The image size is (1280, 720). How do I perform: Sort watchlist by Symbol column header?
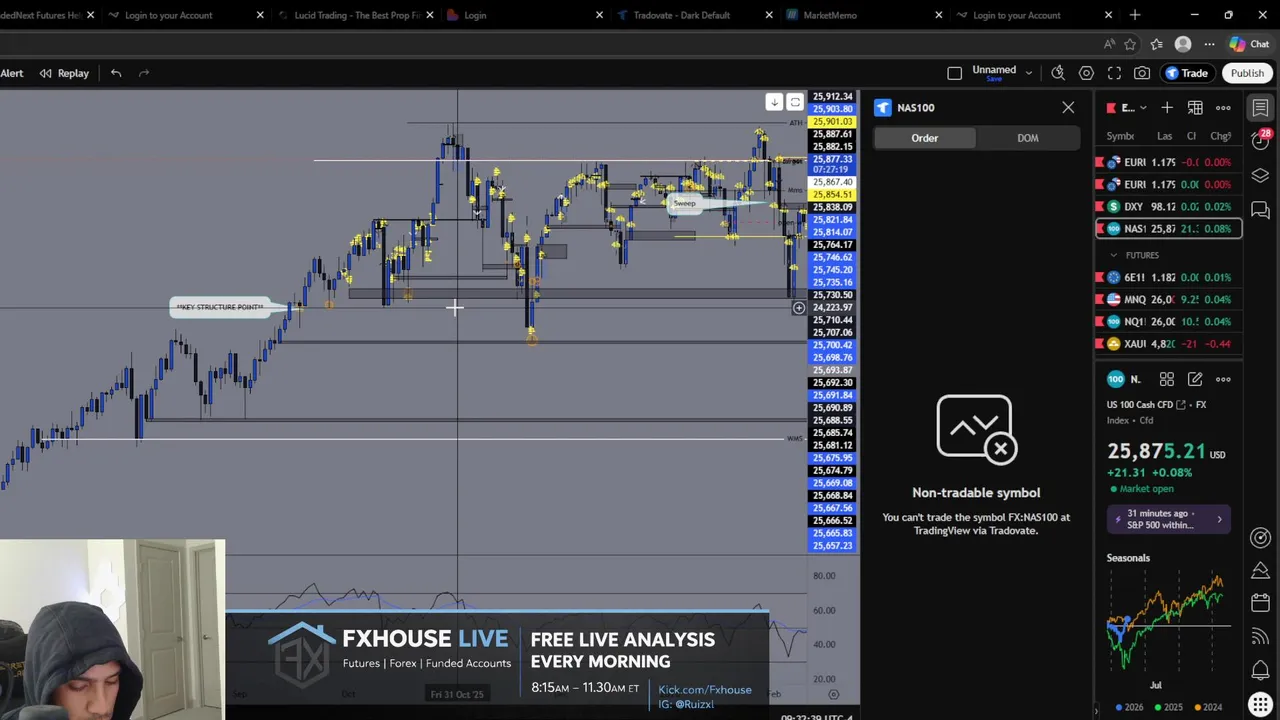pyautogui.click(x=1120, y=136)
